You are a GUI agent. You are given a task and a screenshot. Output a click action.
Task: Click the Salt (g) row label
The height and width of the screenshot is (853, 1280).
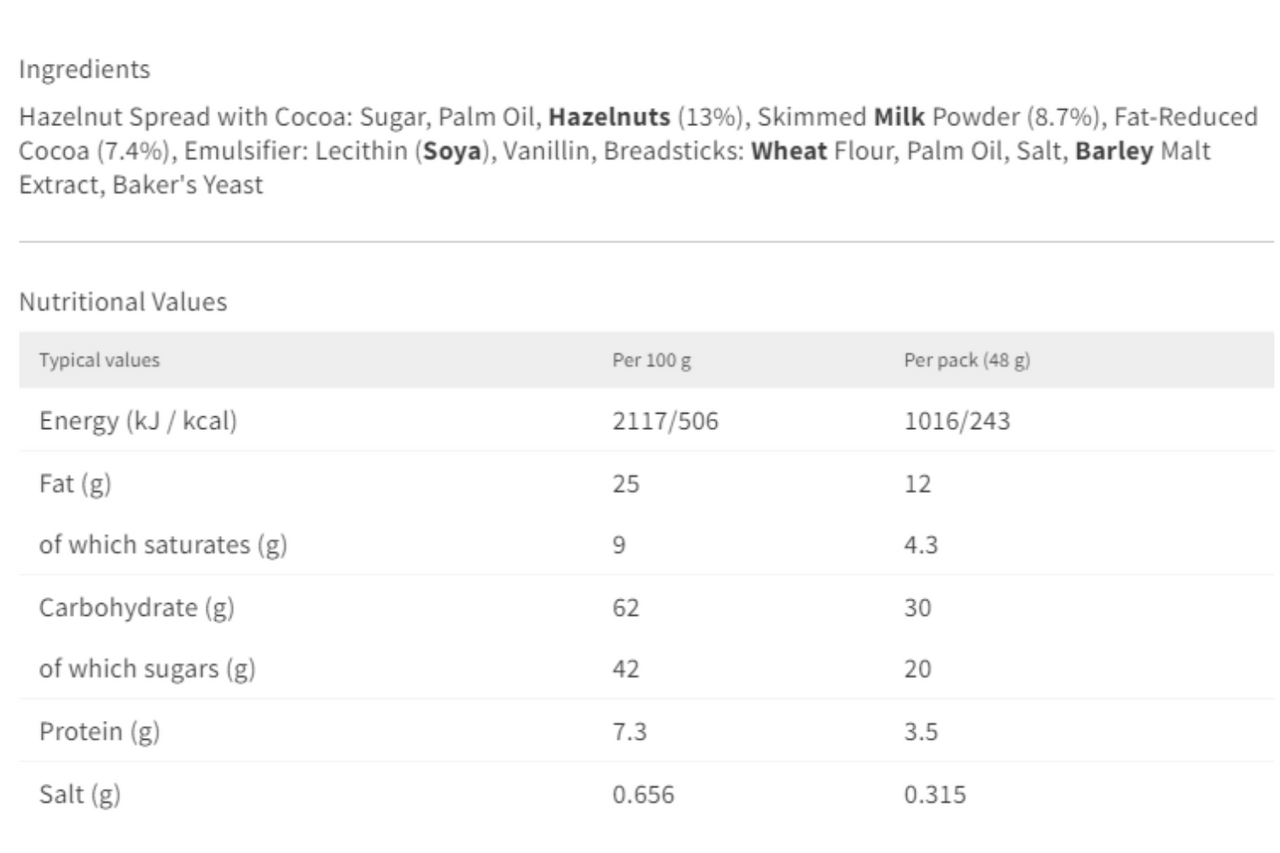[79, 795]
